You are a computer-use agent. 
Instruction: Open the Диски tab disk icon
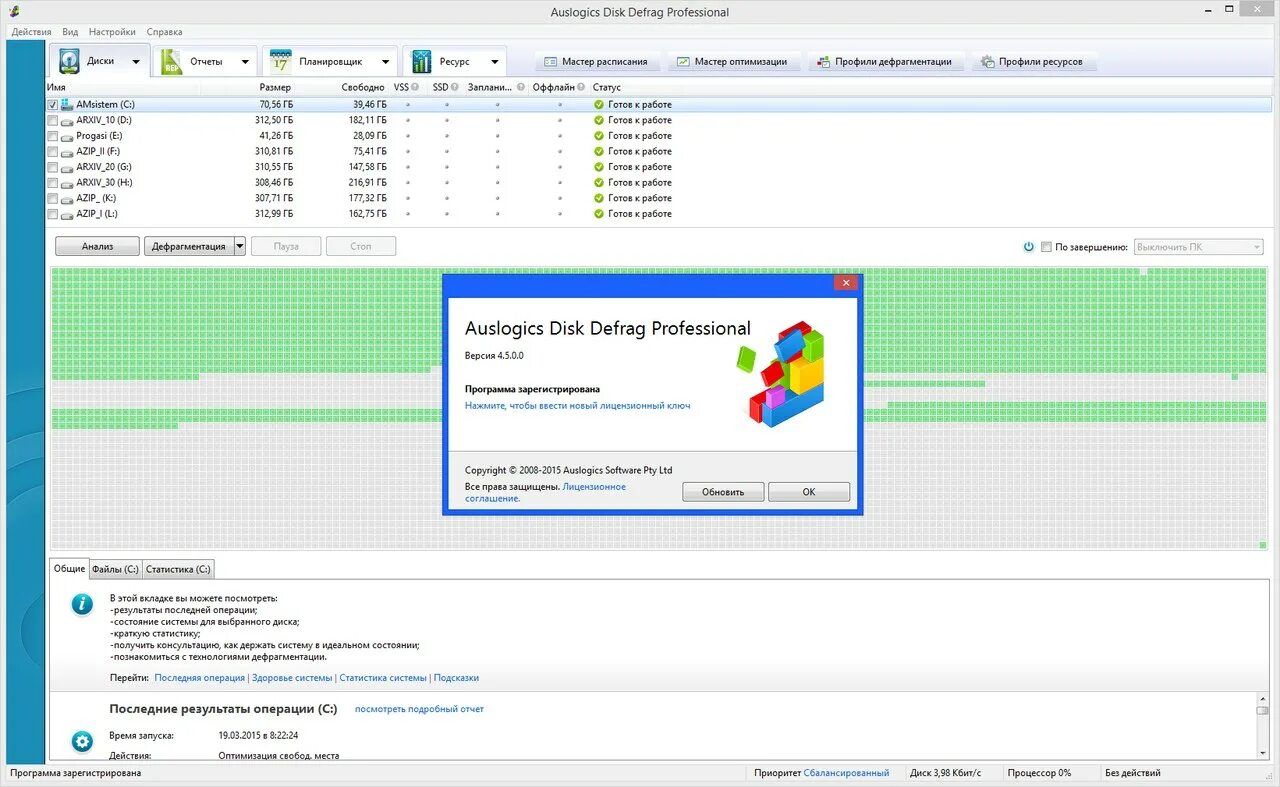point(69,61)
